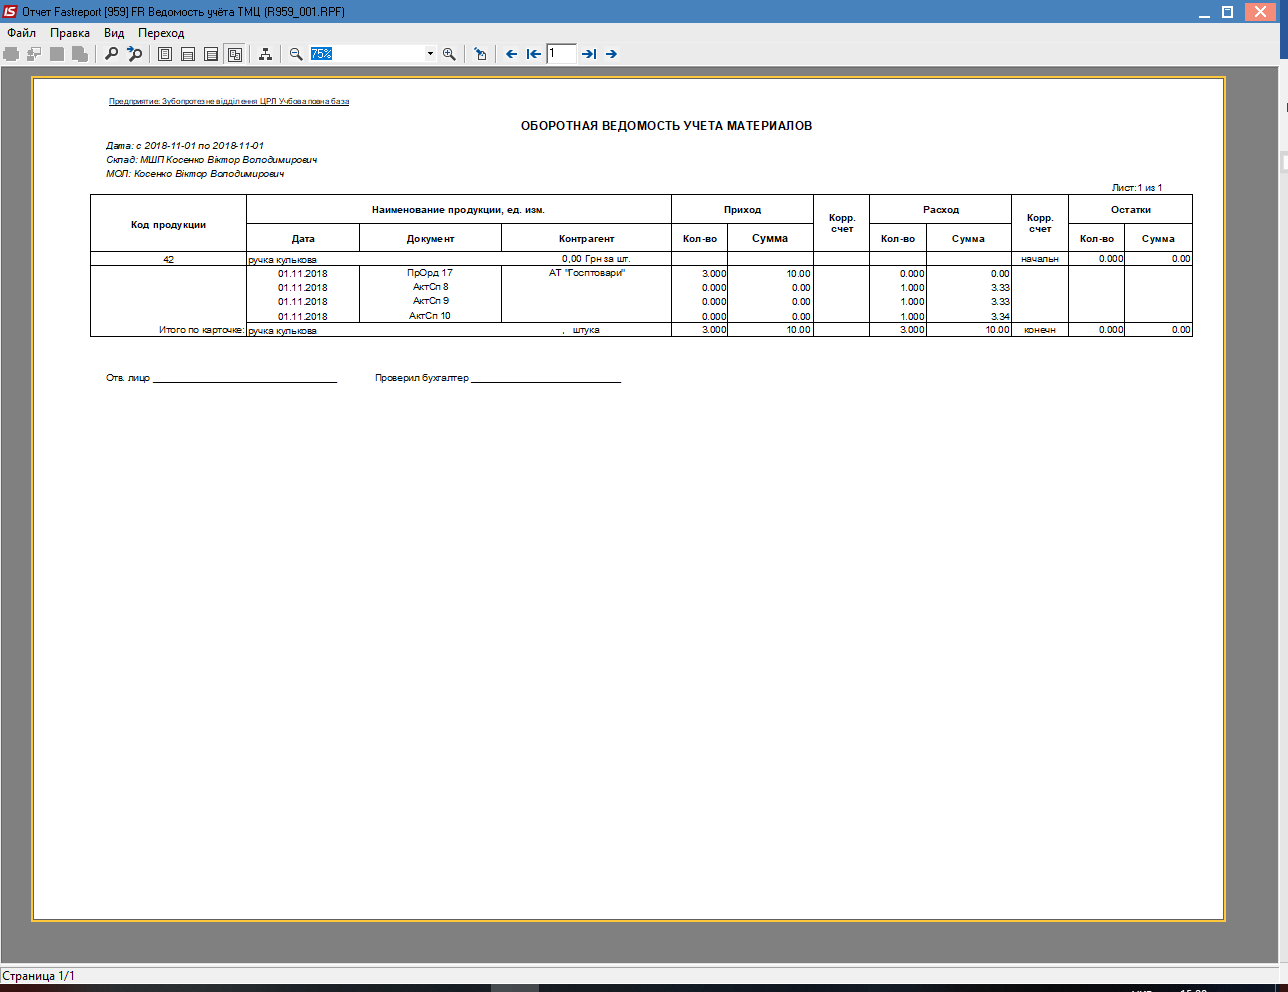
Task: Click the report title ОБОРОТНАЯ ВЕДОМОСТЬ УЧЕТА МАТЕРИАЛОВ
Action: 666,126
